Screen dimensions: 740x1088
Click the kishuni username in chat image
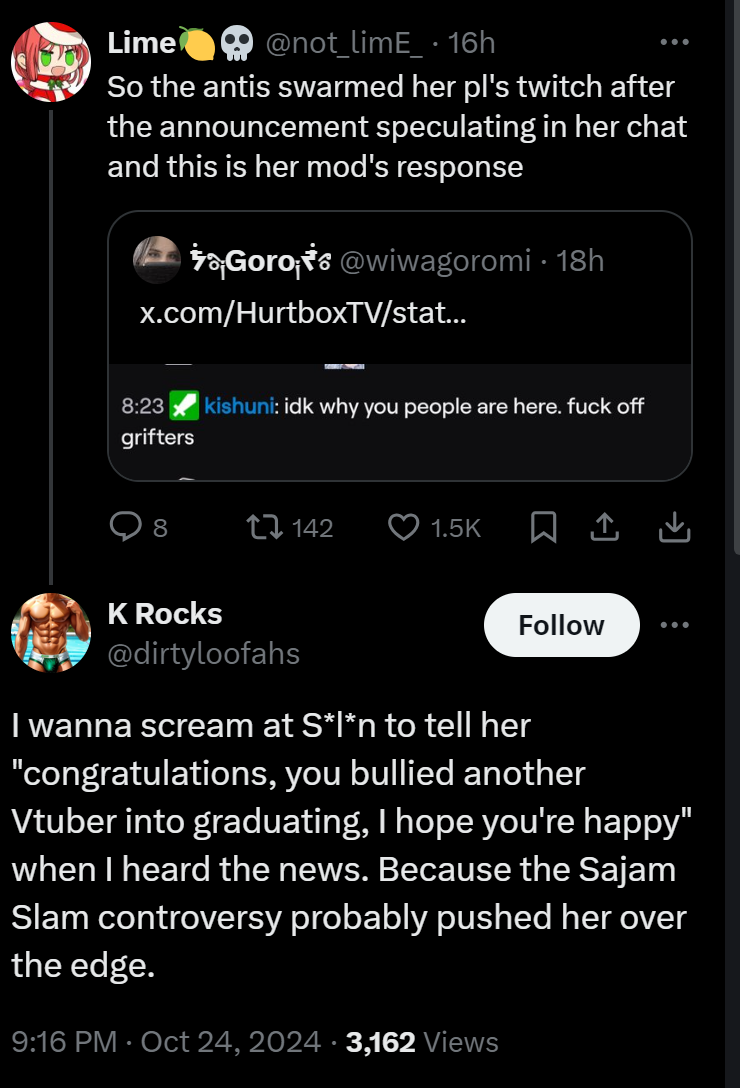point(239,406)
